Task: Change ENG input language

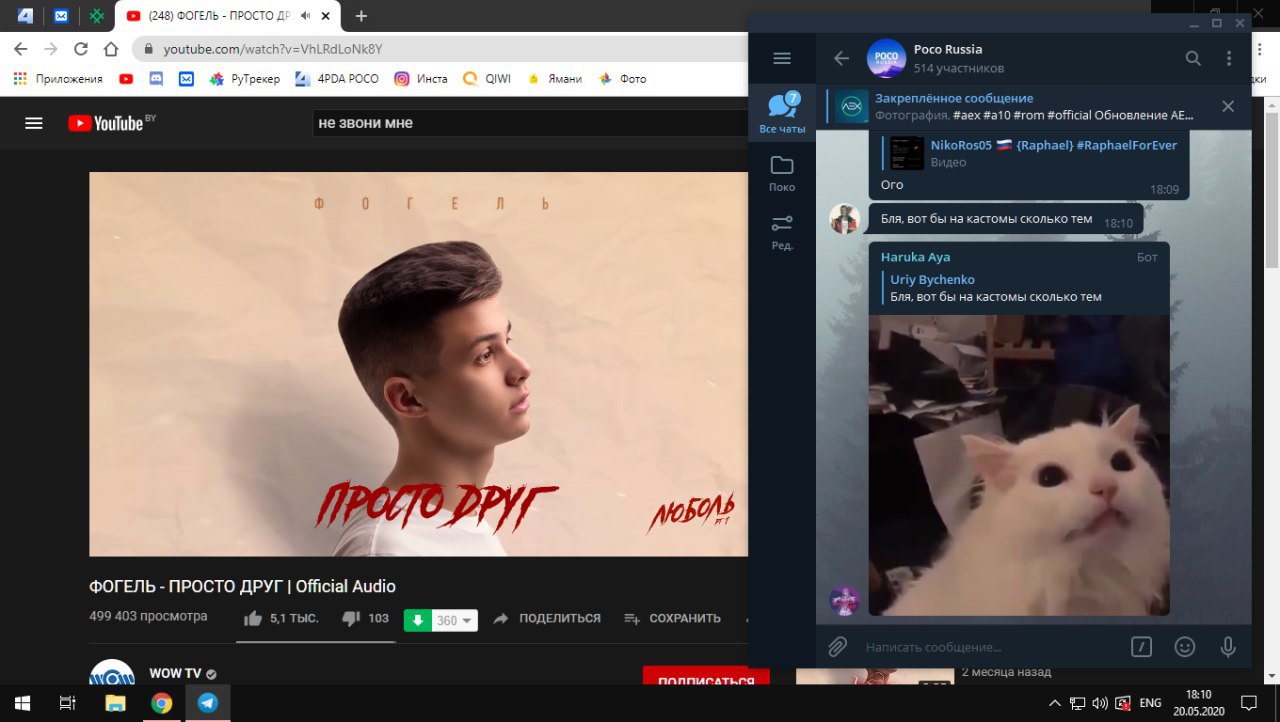Action: [1151, 703]
